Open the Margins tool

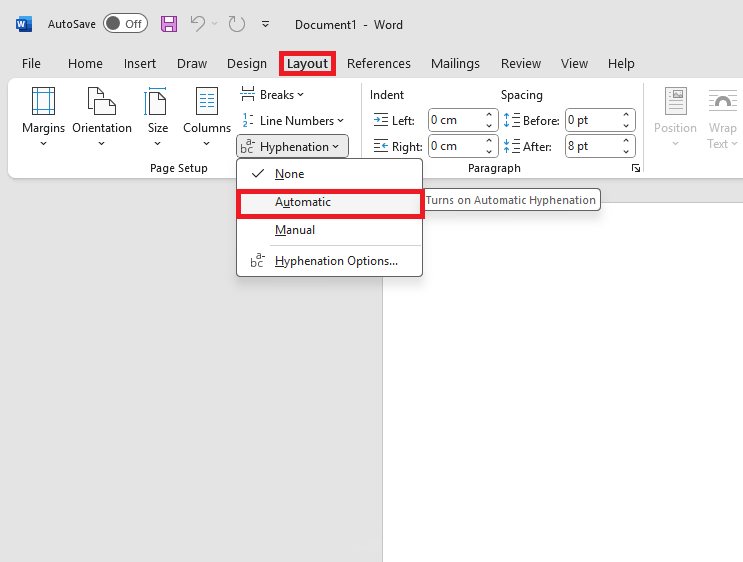click(43, 116)
